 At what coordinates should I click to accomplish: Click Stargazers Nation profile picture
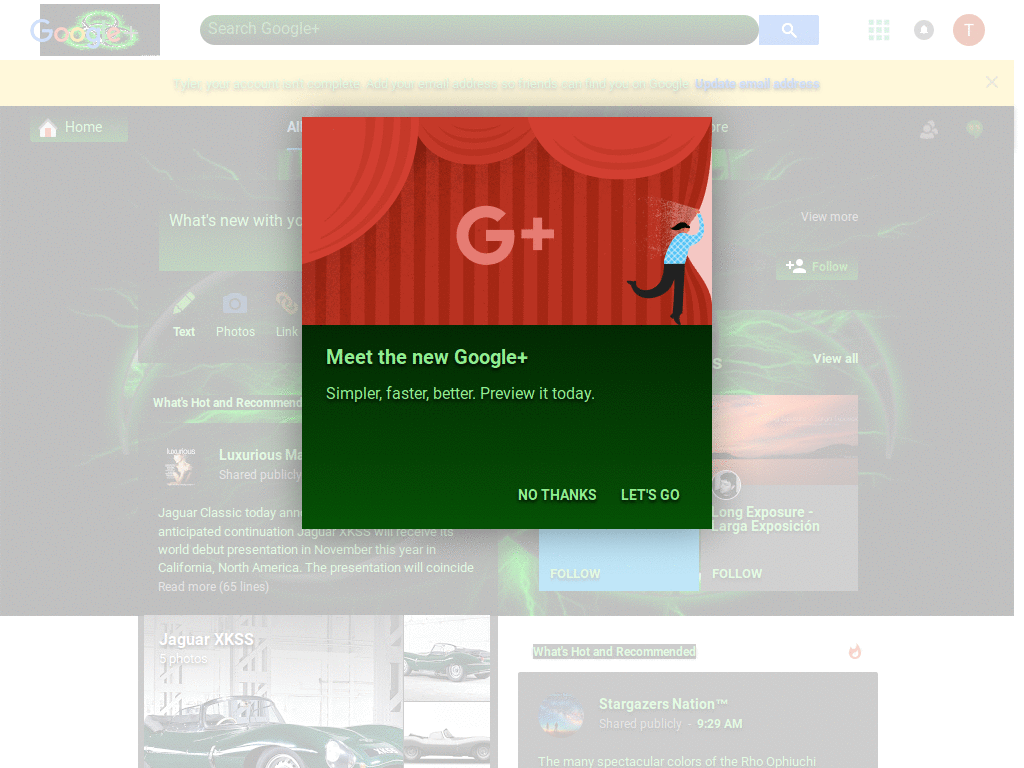(561, 714)
